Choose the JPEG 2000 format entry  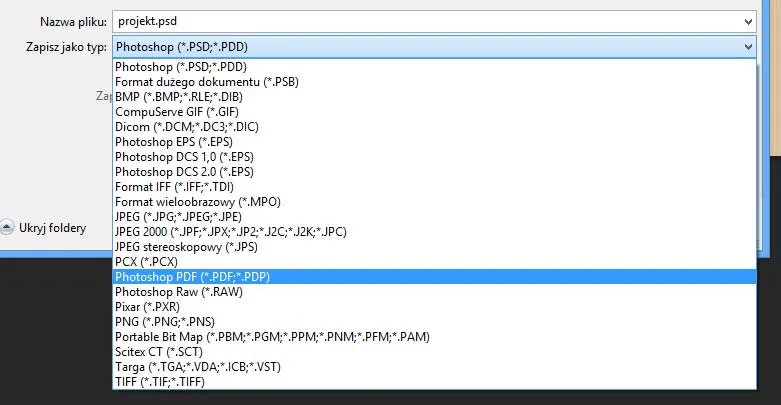coord(434,232)
